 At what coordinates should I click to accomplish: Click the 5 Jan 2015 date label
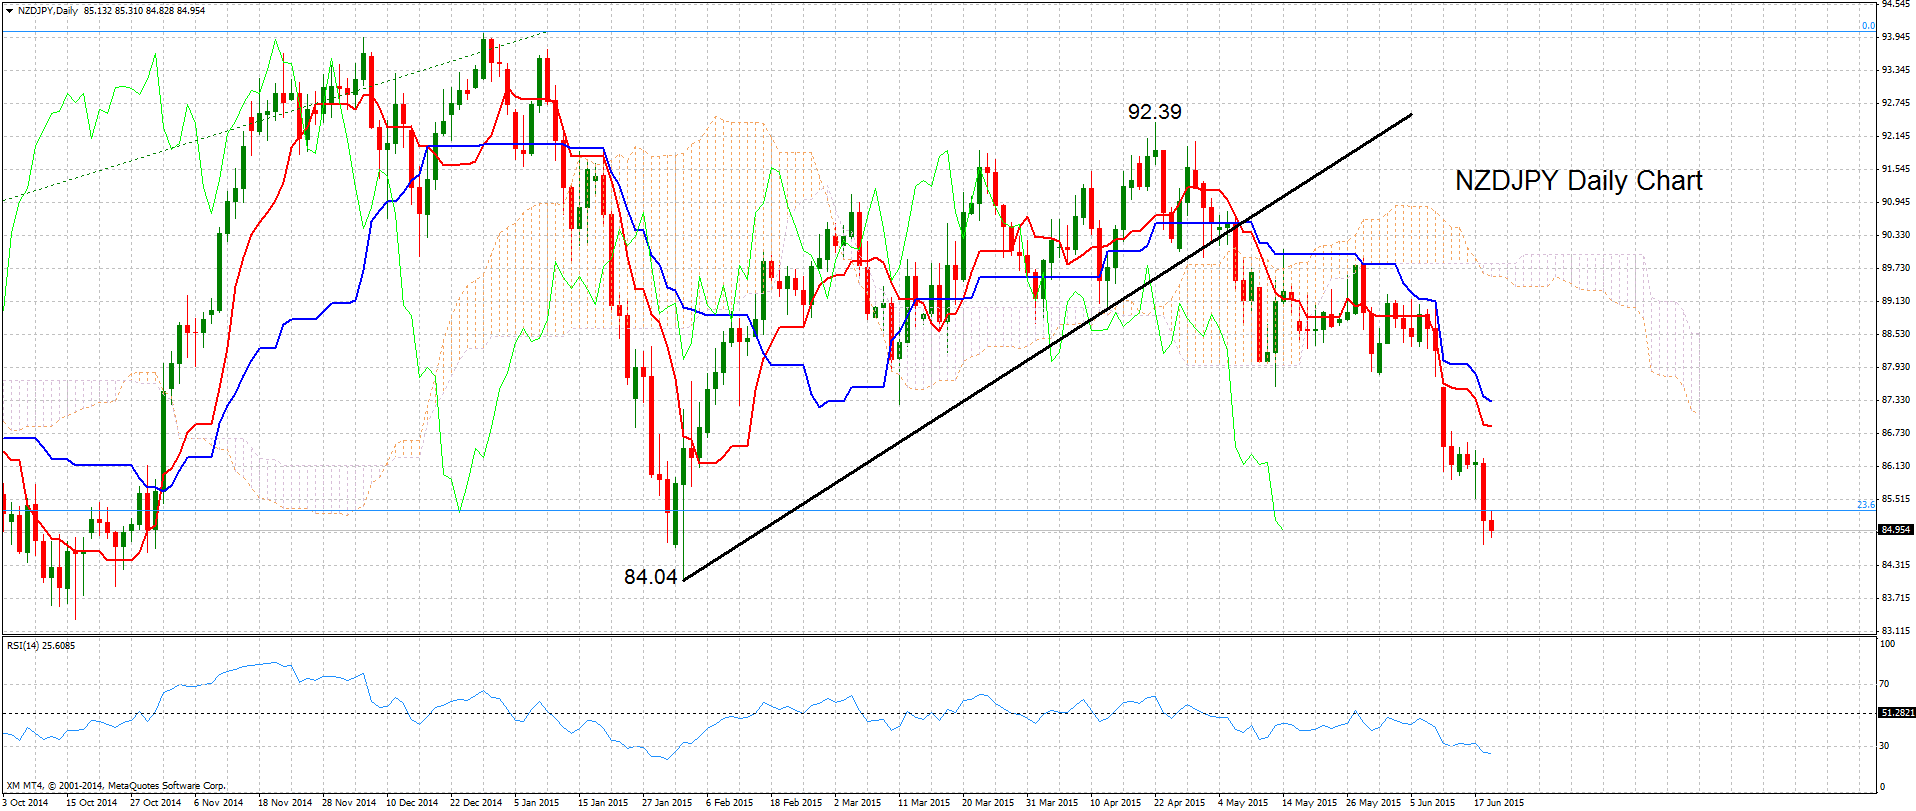[x=537, y=802]
